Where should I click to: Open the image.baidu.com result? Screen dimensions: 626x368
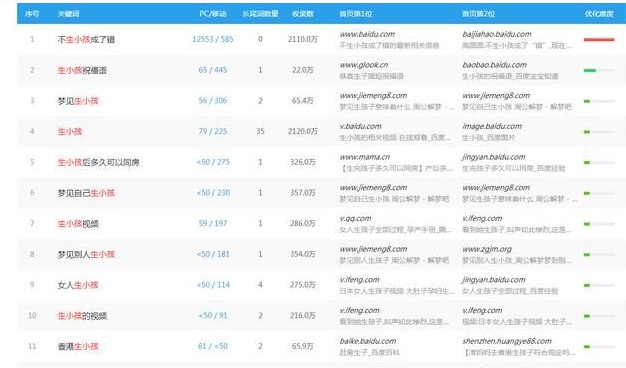(492, 127)
